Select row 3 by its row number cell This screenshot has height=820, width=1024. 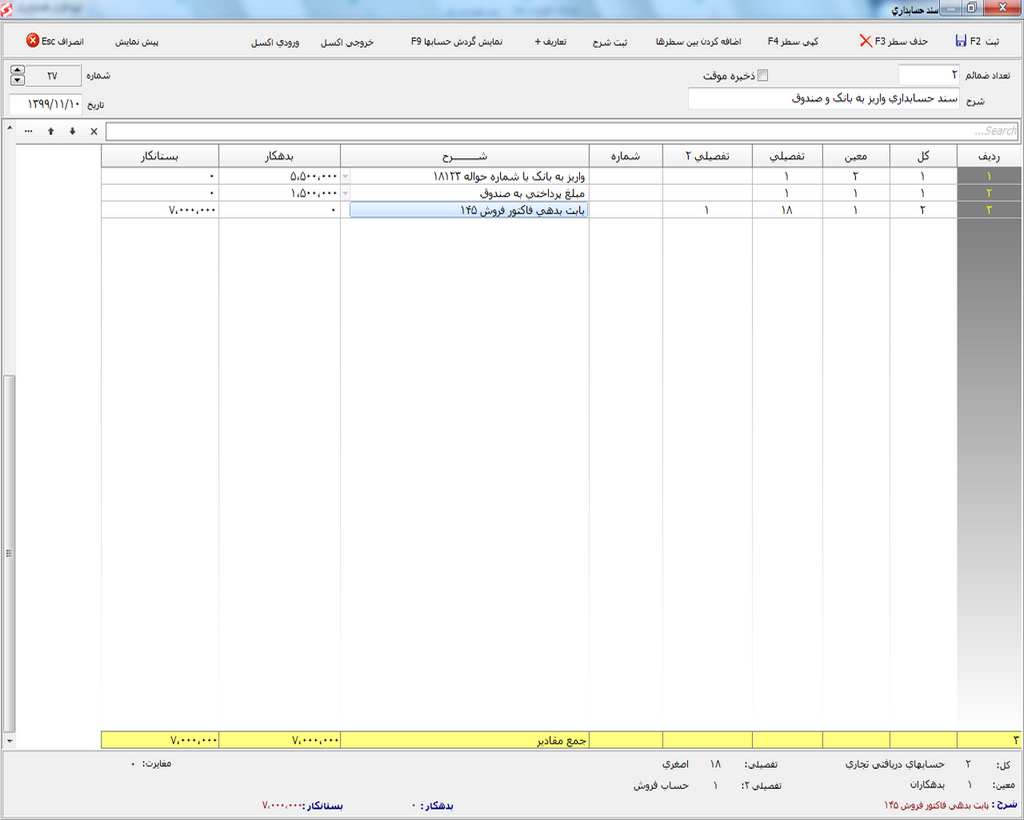point(989,210)
